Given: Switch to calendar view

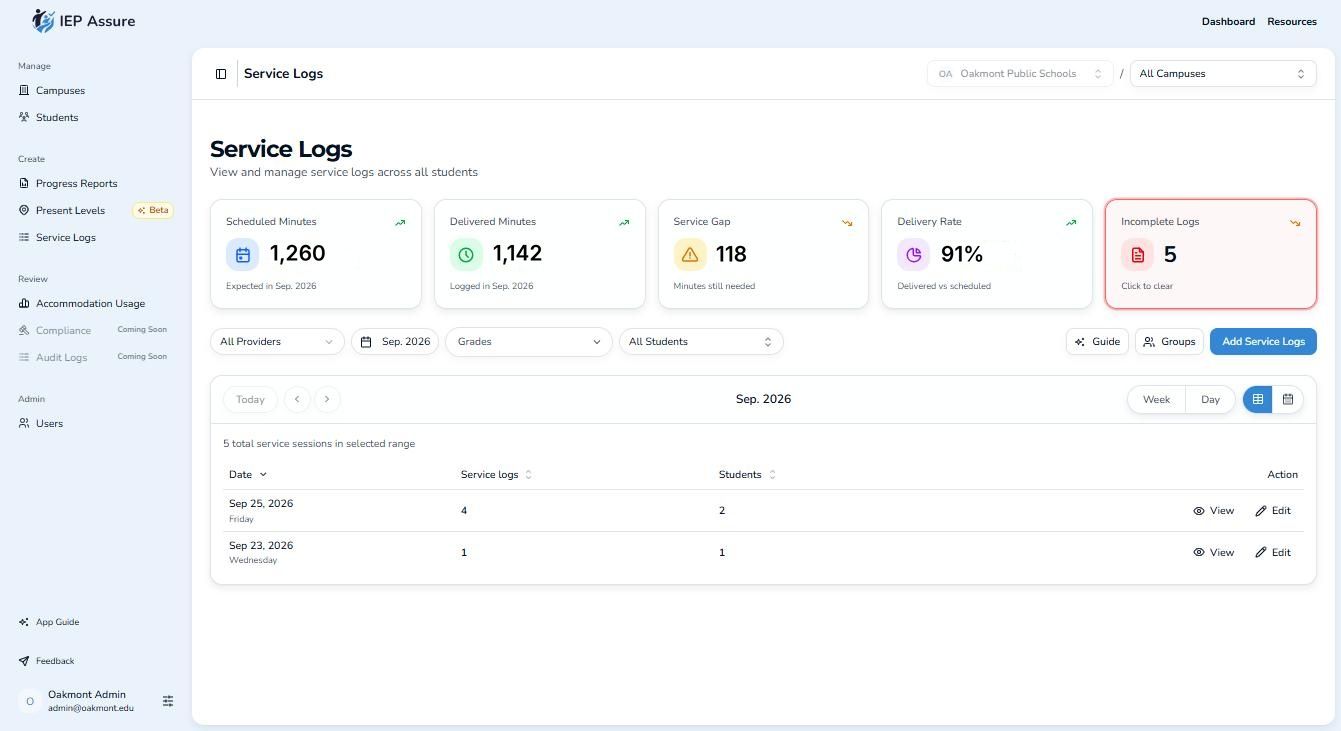Looking at the screenshot, I should click(1288, 399).
